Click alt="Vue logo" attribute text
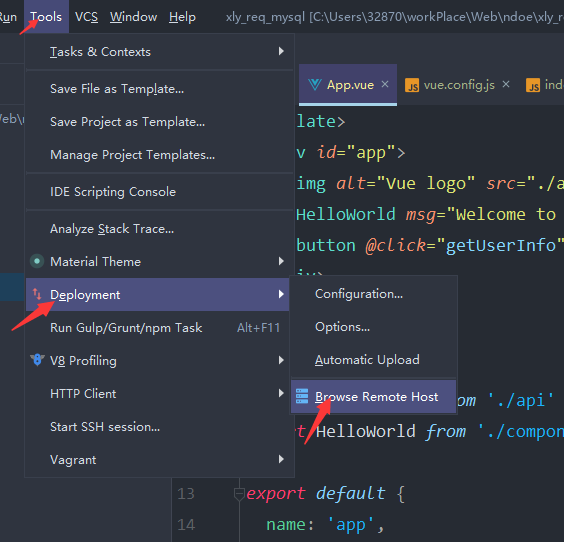Screen dimensions: 564x542 click(405, 183)
